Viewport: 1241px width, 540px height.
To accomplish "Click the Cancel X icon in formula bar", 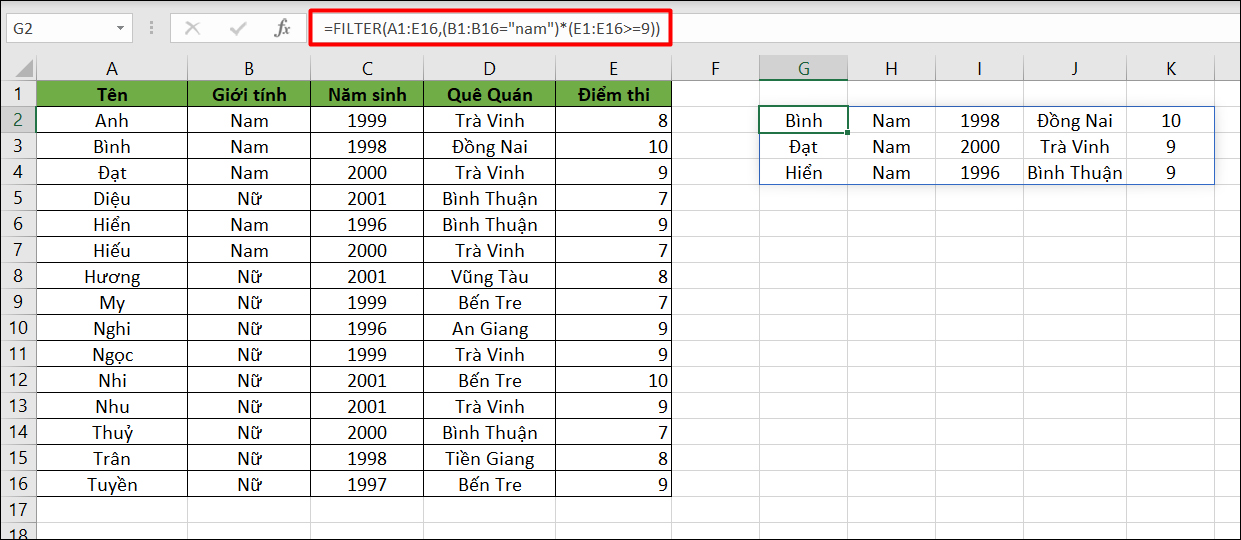I will click(x=192, y=28).
